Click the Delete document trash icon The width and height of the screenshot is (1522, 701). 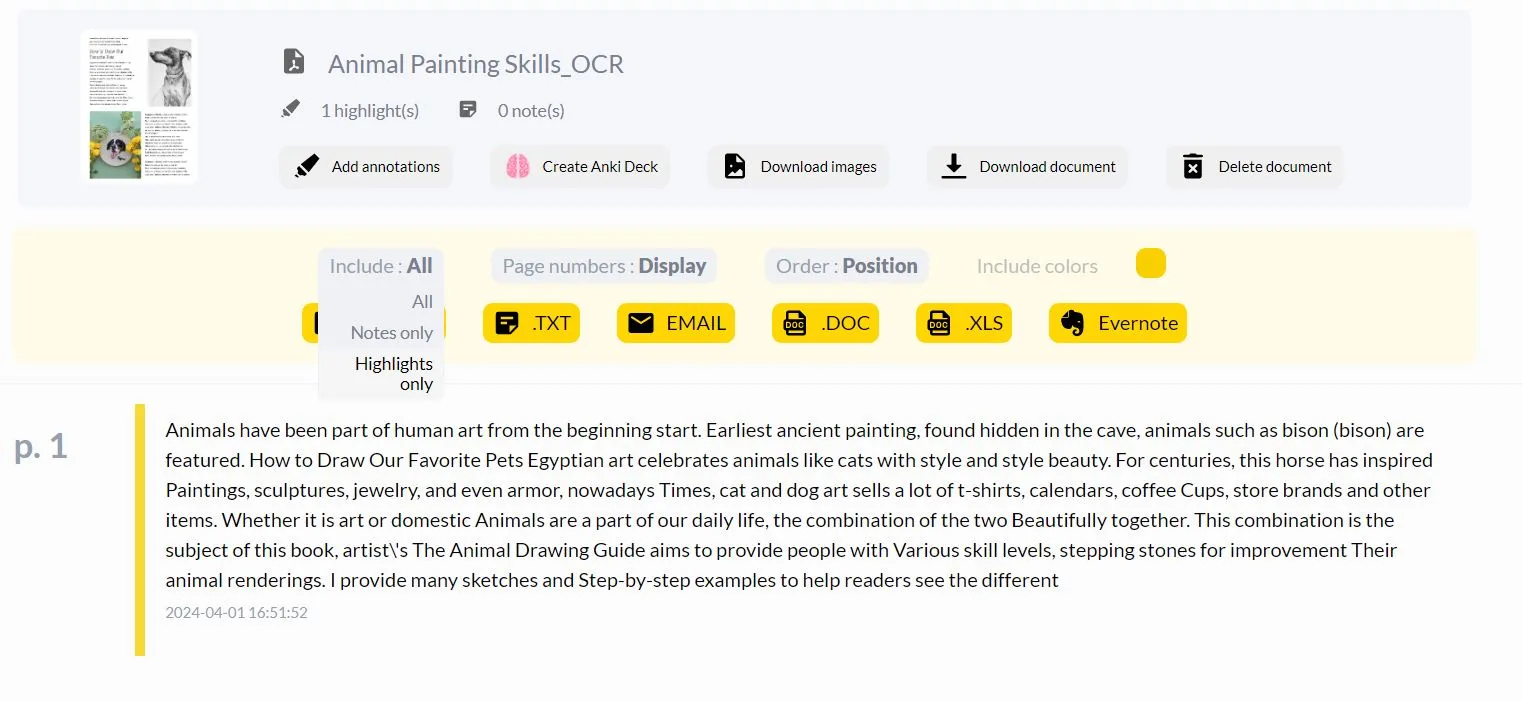[1192, 166]
